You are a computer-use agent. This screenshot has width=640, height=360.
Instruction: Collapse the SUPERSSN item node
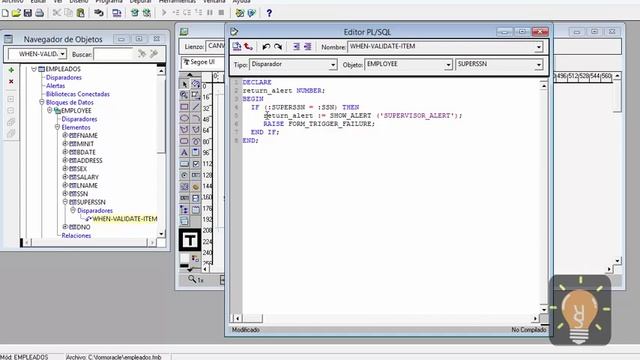(65, 202)
